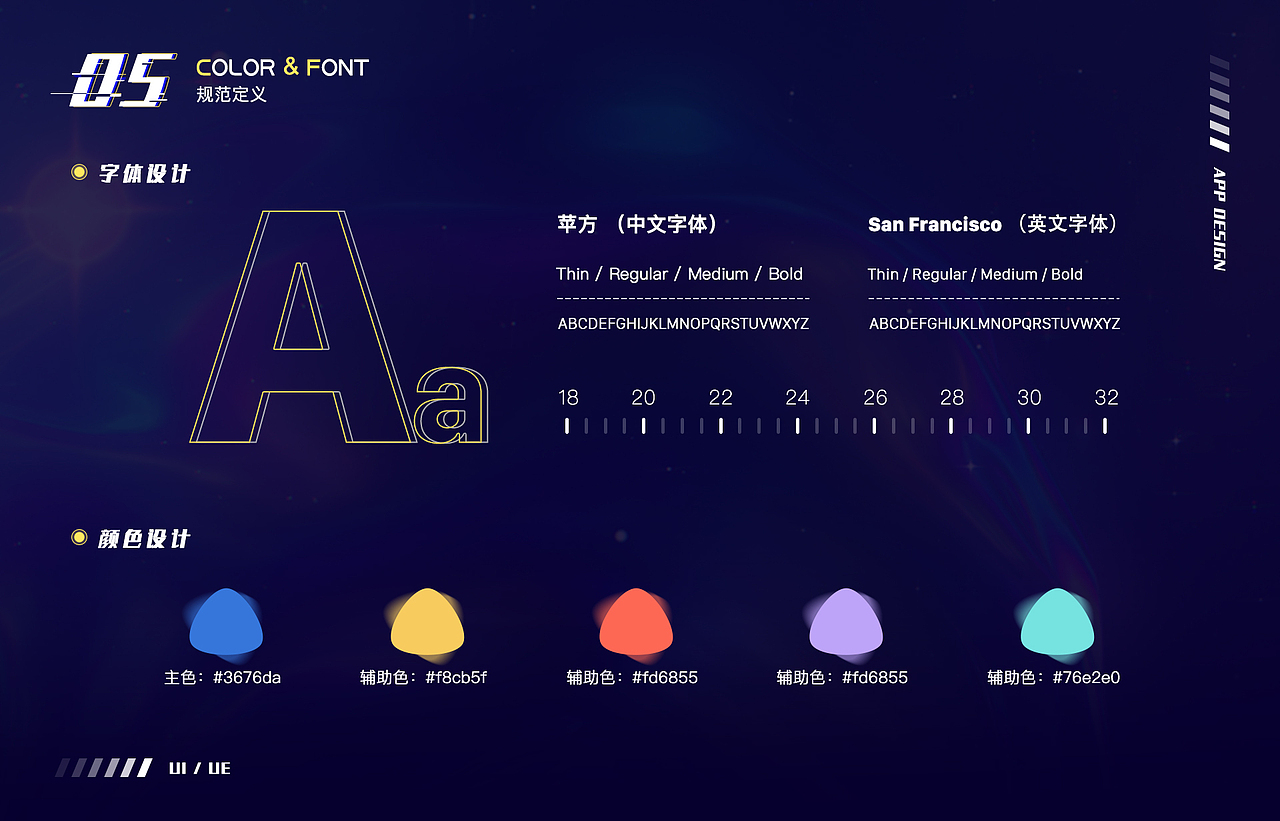Set font size scale to 20
Image resolution: width=1280 pixels, height=821 pixels.
(643, 426)
